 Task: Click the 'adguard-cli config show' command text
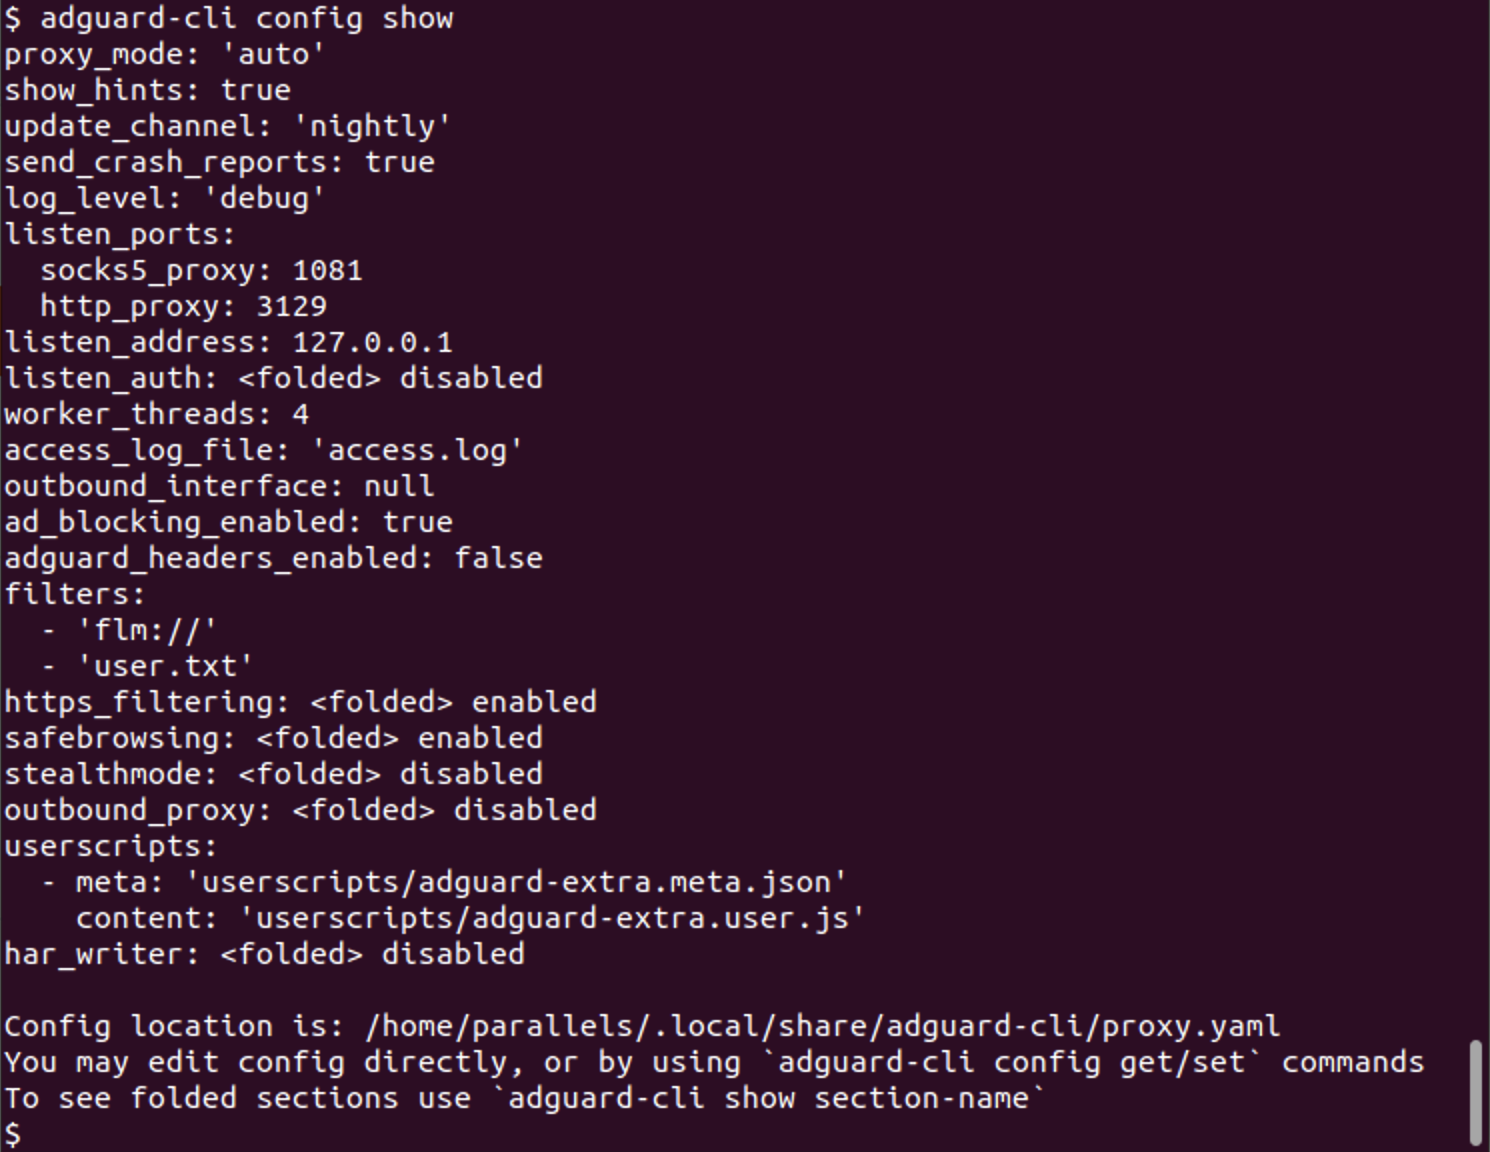point(246,18)
